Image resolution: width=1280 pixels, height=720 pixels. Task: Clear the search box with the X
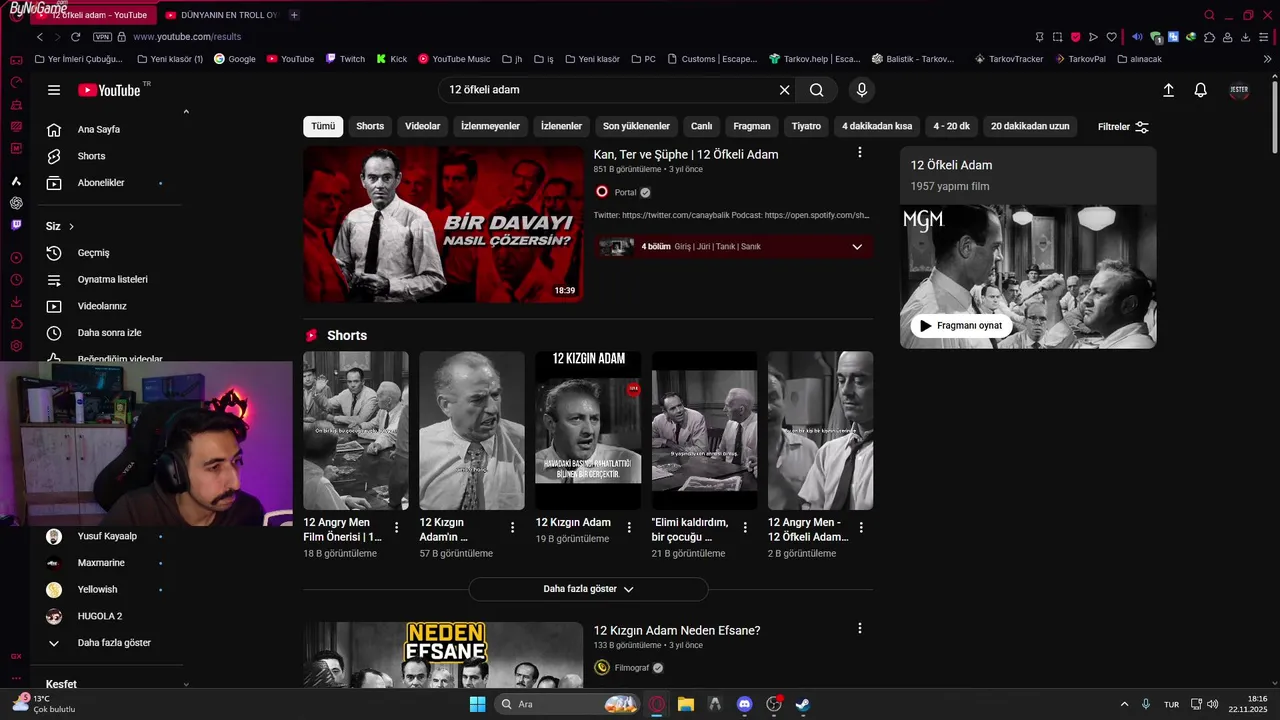(x=785, y=90)
